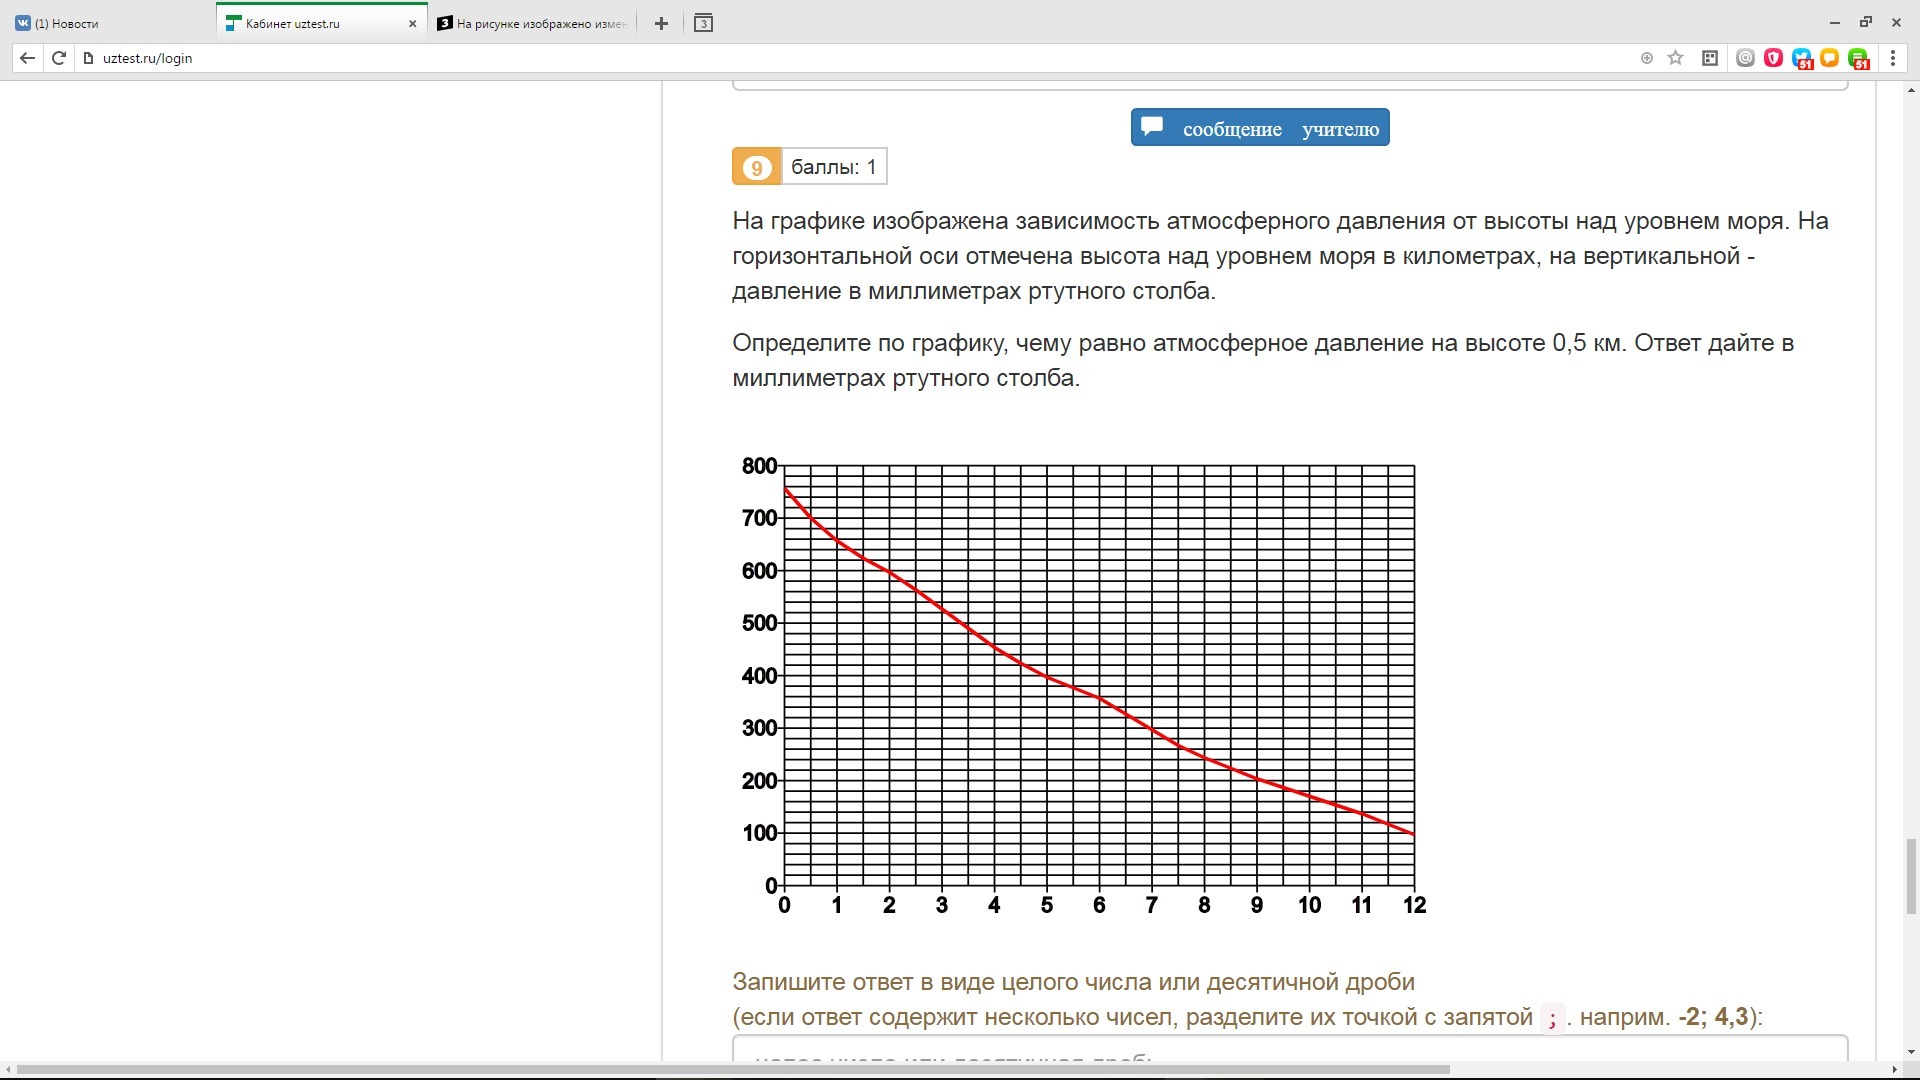The image size is (1920, 1080).
Task: Open the QR code icon in address bar
Action: pos(1710,58)
